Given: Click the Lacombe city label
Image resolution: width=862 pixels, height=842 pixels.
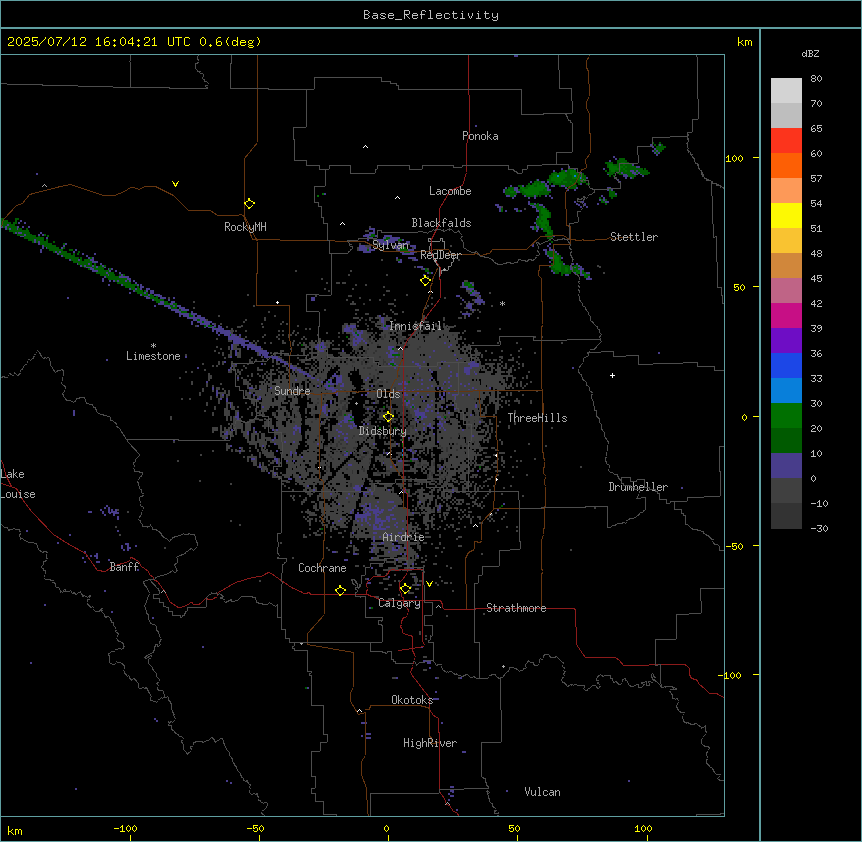Looking at the screenshot, I should pos(450,191).
